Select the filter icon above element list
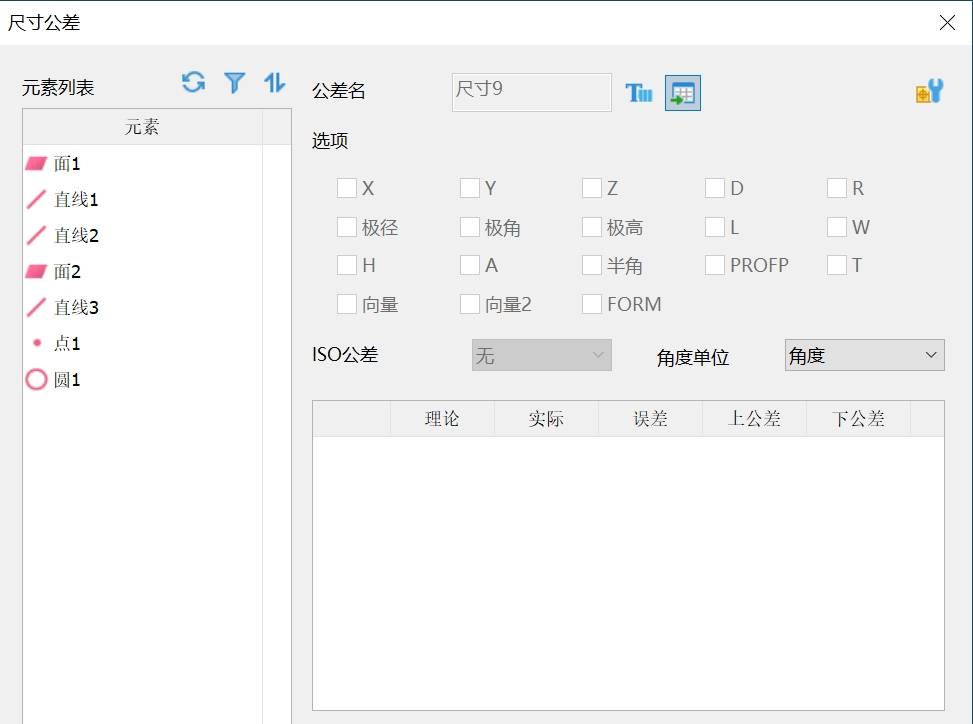 (x=234, y=84)
